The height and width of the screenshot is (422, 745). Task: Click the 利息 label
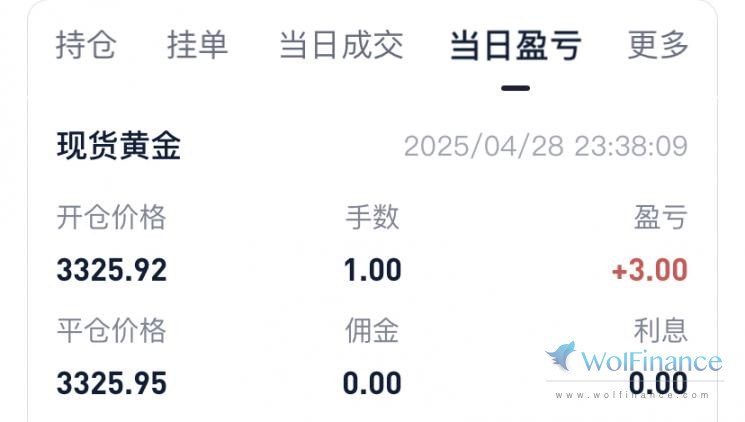click(x=661, y=331)
